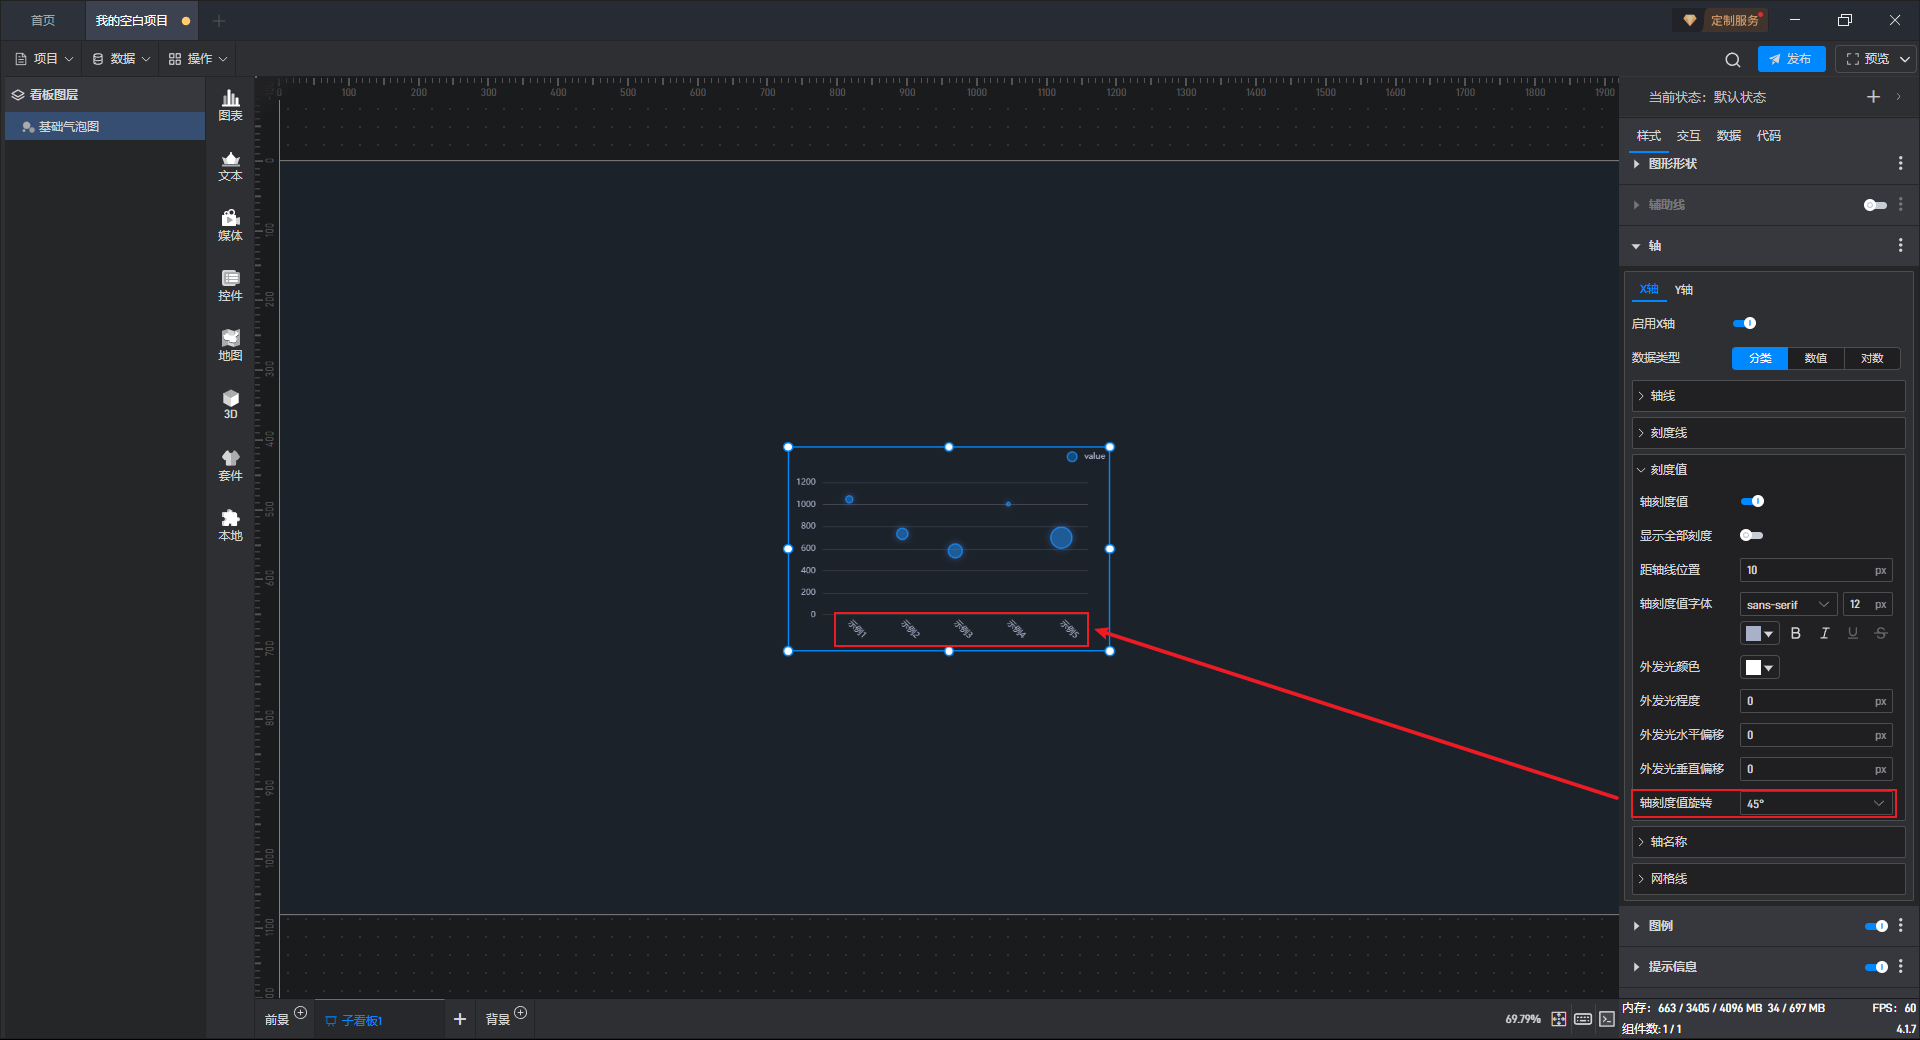
Task: Click the search magnifier icon
Action: [x=1733, y=59]
